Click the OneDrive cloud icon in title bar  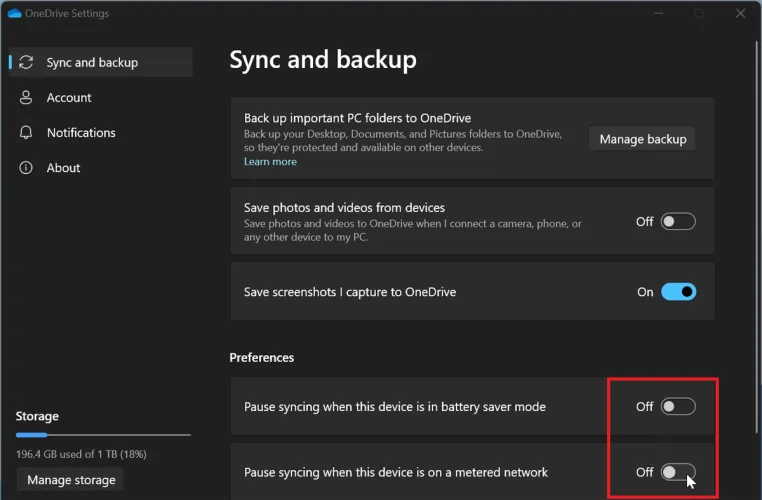tap(13, 14)
